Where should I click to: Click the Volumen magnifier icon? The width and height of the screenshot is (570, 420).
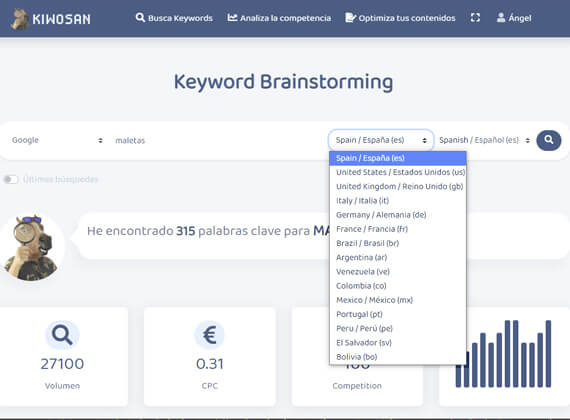[62, 335]
